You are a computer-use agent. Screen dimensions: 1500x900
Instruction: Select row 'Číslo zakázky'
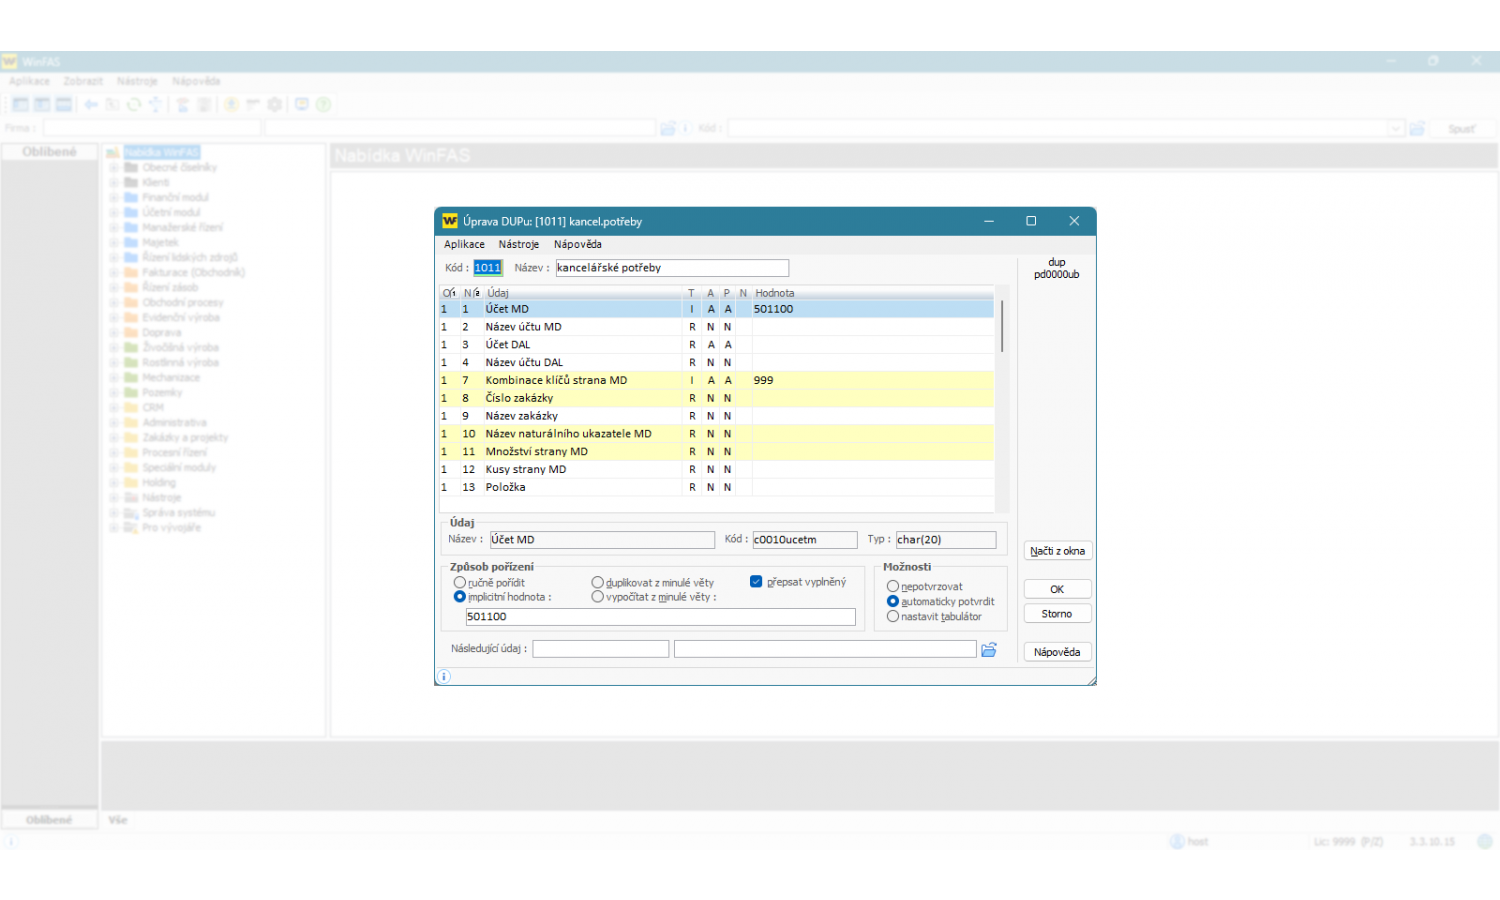717,398
